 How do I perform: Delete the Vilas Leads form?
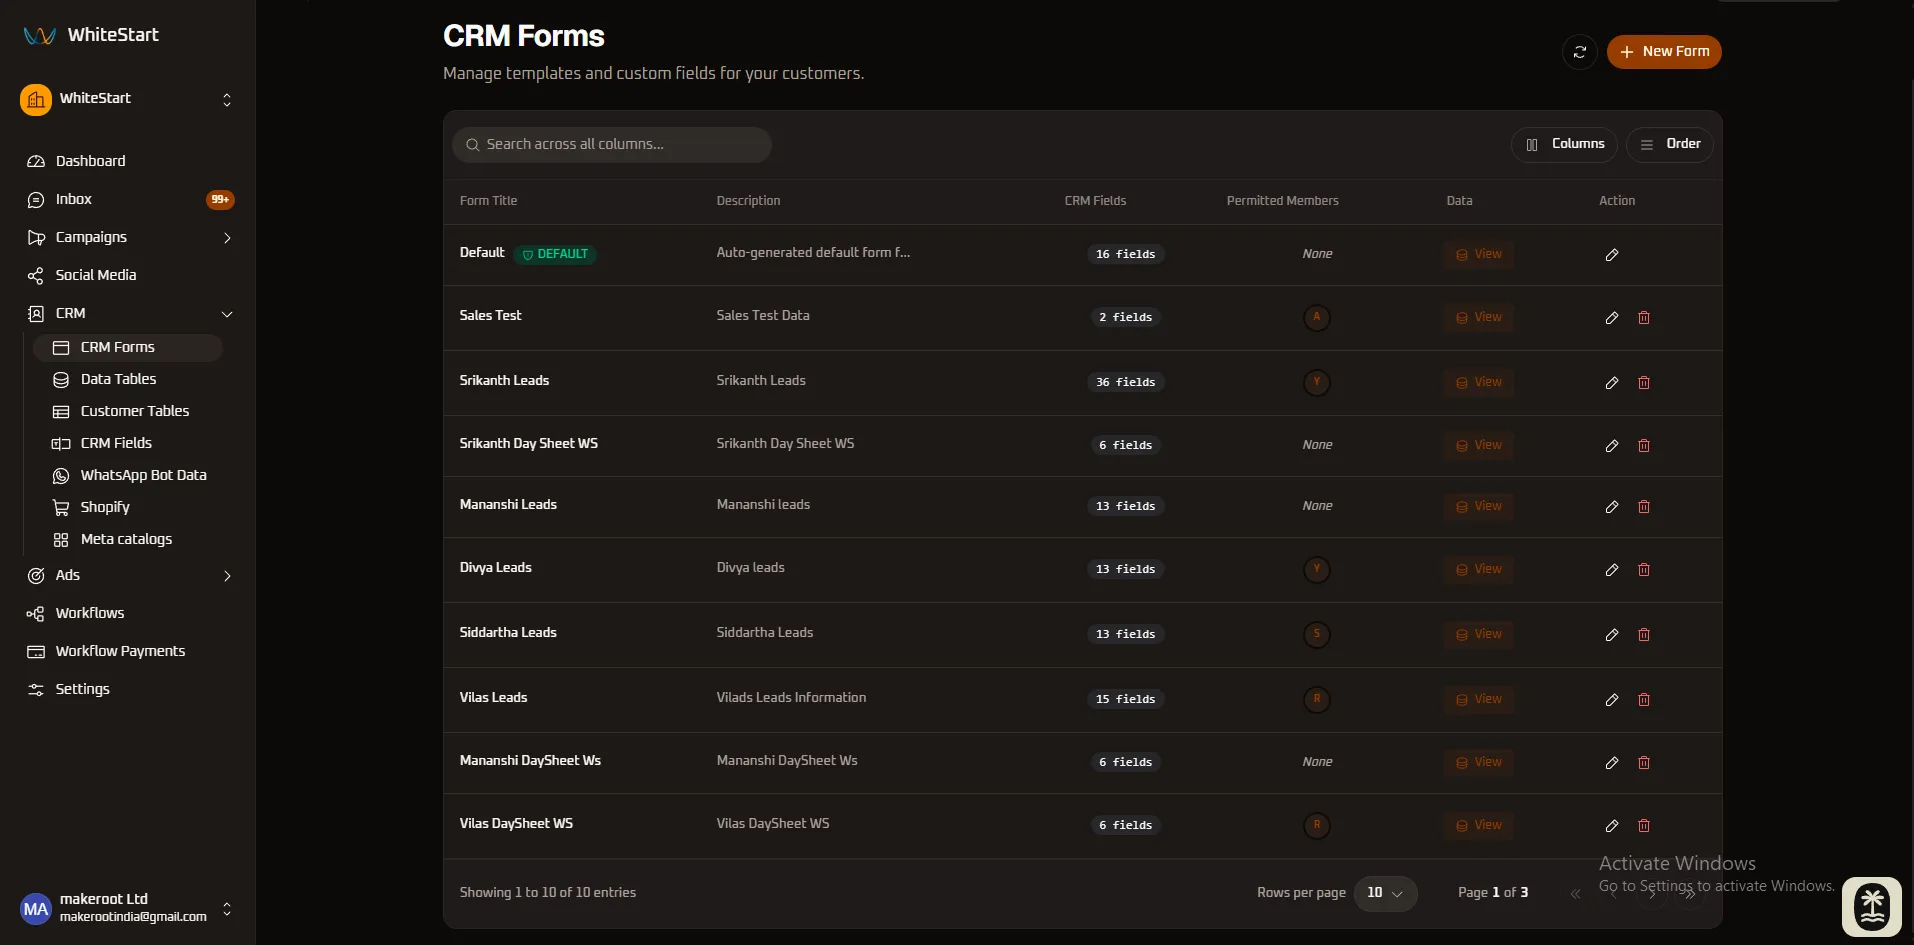click(1644, 700)
